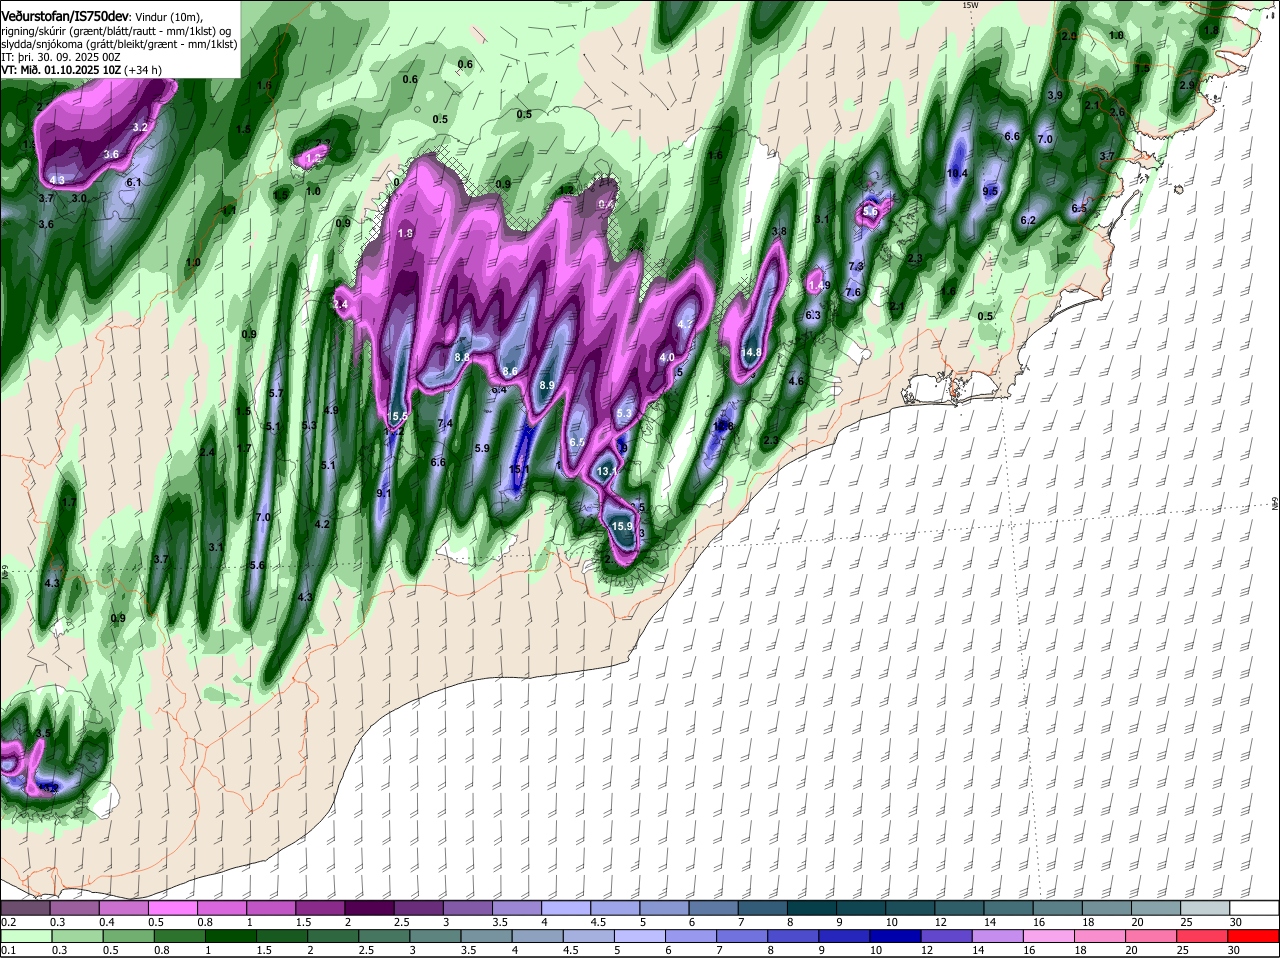Click the 13.1 value on the map
This screenshot has height=958, width=1280.
click(x=608, y=471)
